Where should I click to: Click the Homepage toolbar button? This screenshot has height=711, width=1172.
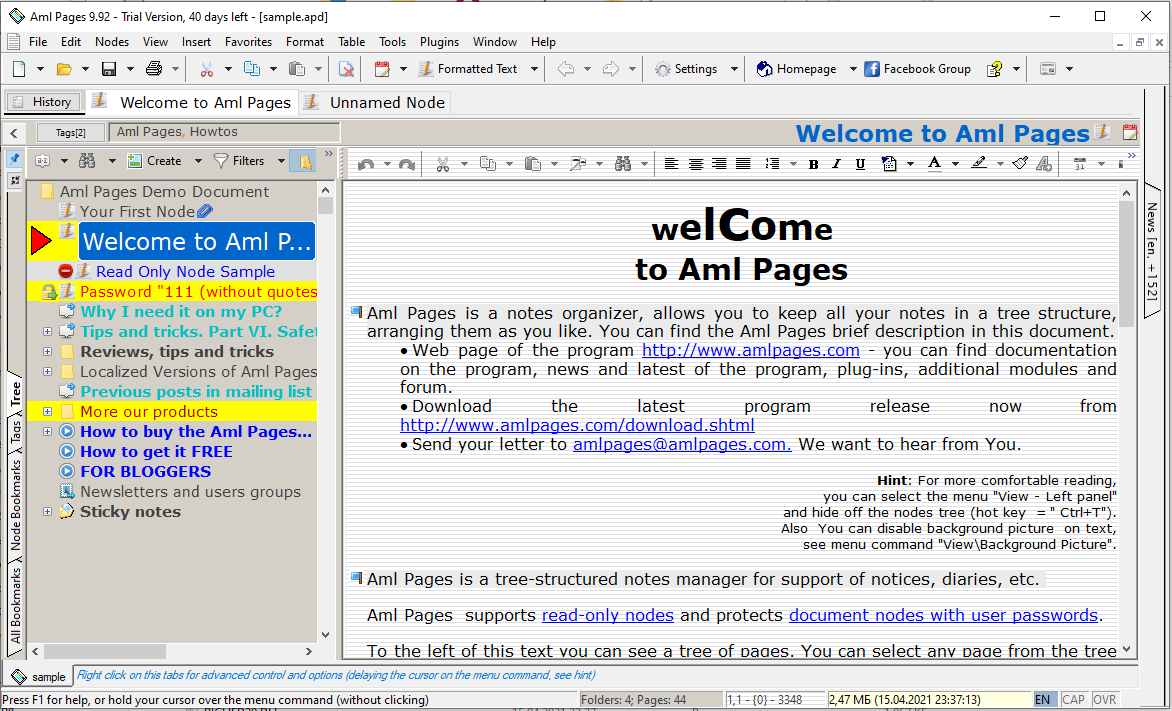point(797,69)
